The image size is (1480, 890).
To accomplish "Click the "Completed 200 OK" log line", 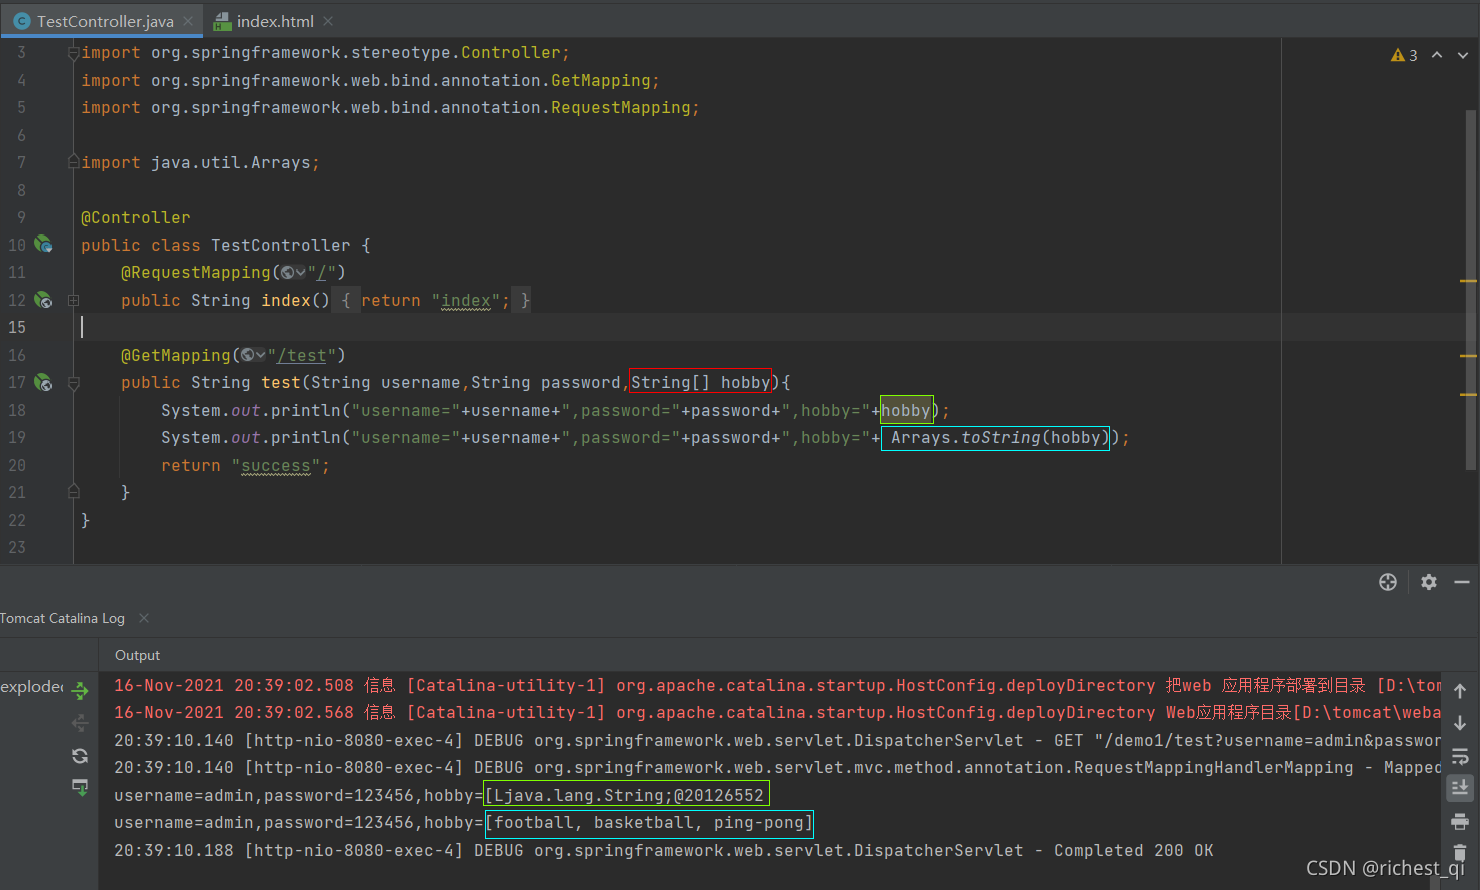I will click(x=664, y=850).
